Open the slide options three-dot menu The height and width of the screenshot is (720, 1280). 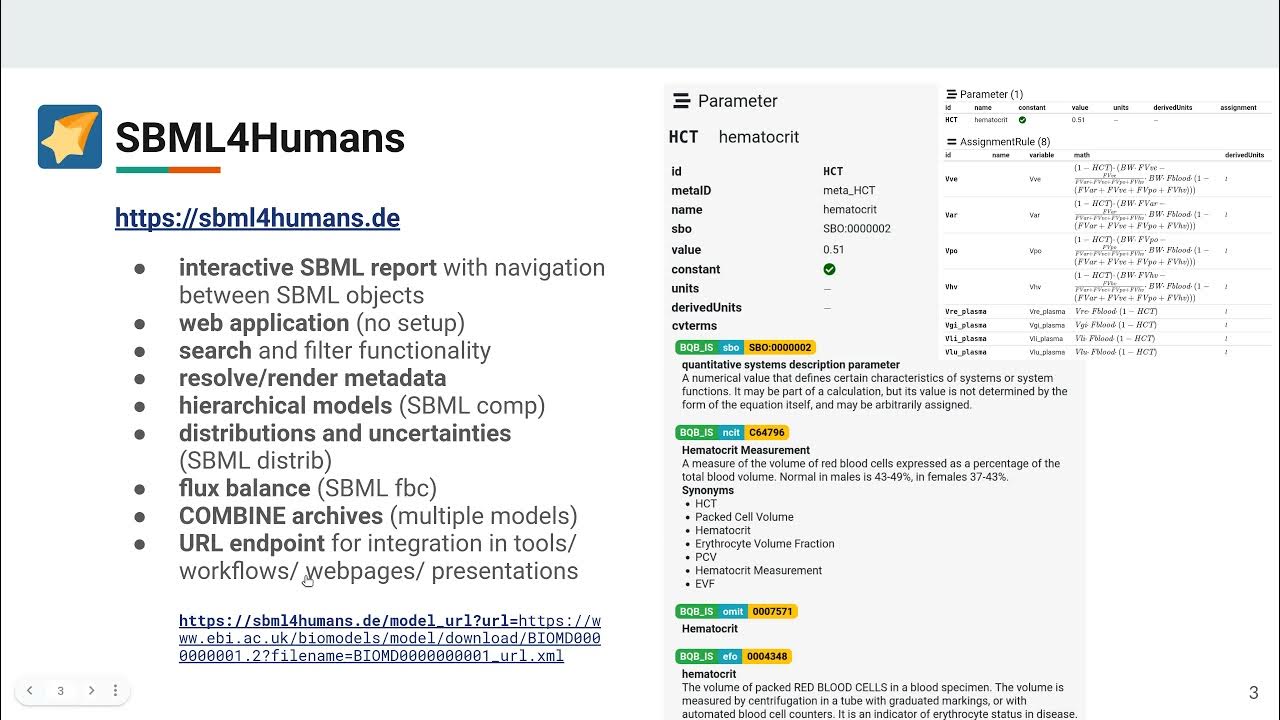(115, 690)
